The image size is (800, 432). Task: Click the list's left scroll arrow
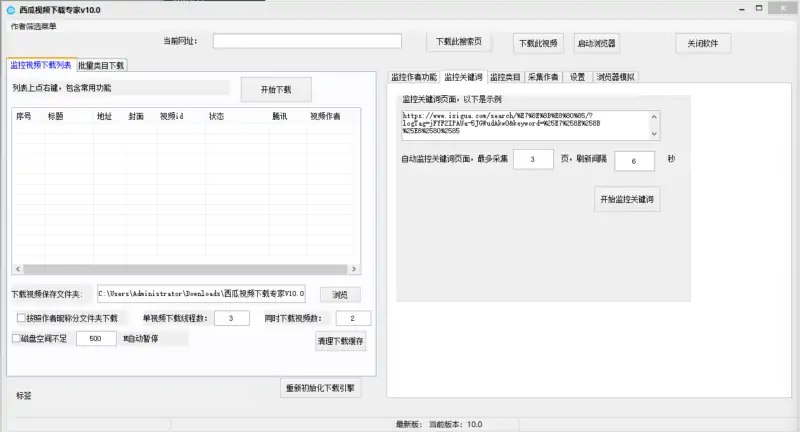18,269
